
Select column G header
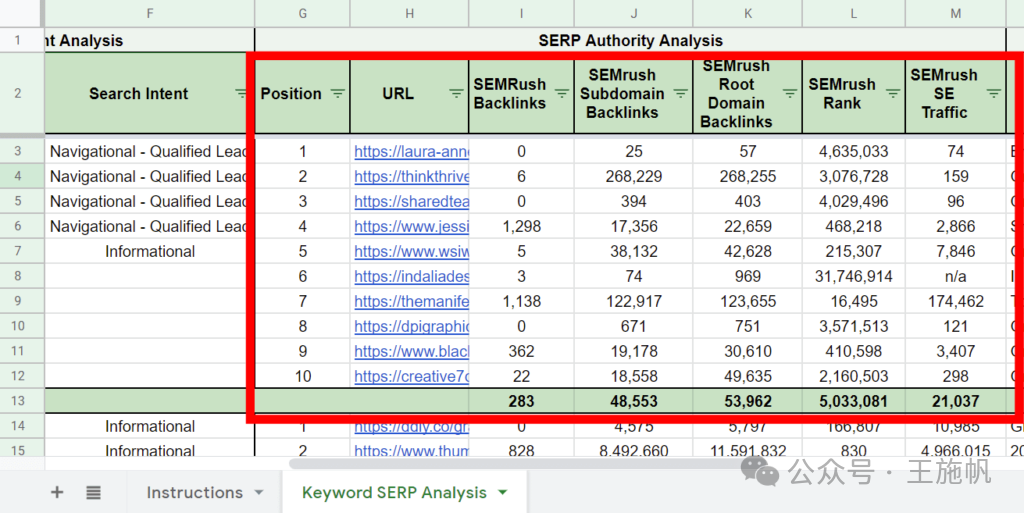pyautogui.click(x=302, y=13)
